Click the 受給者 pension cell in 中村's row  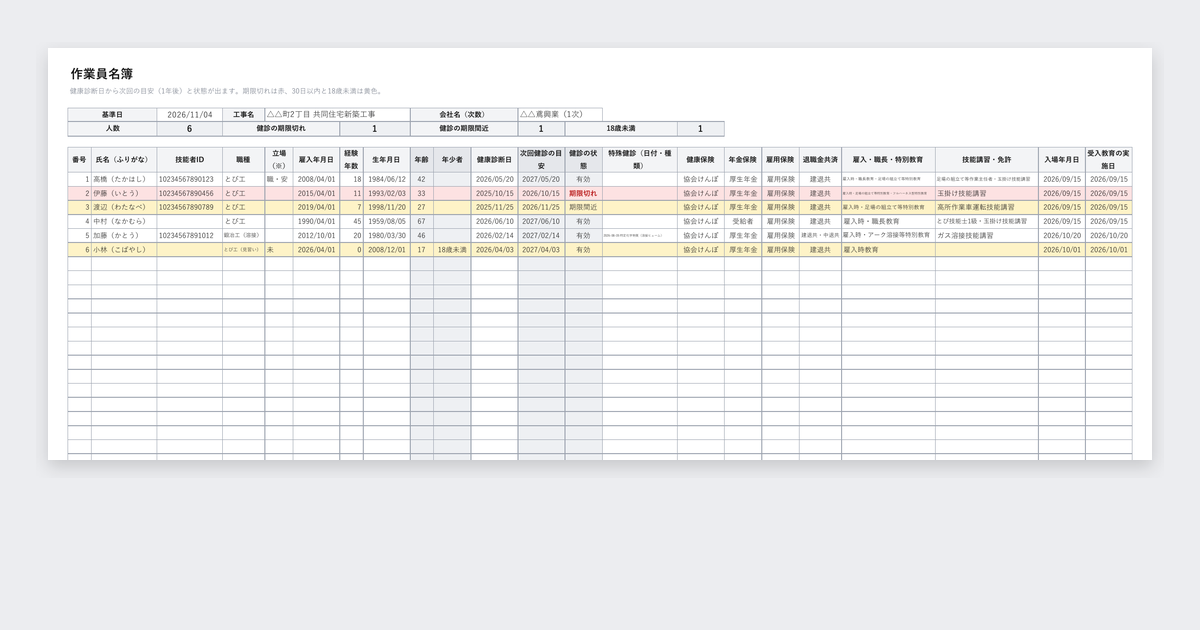pos(743,221)
